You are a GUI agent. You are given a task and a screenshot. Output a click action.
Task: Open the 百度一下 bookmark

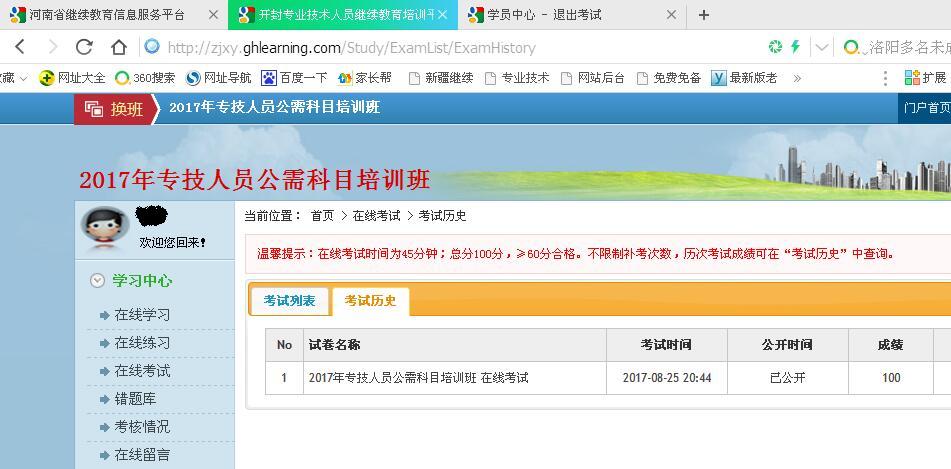click(x=294, y=77)
